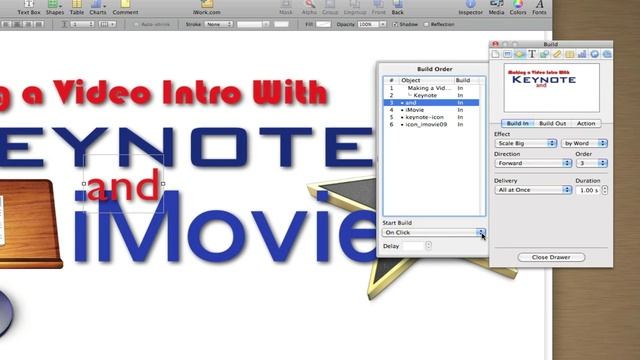Toggle the Auto-shrink checkbox
The height and width of the screenshot is (360, 640).
point(136,24)
